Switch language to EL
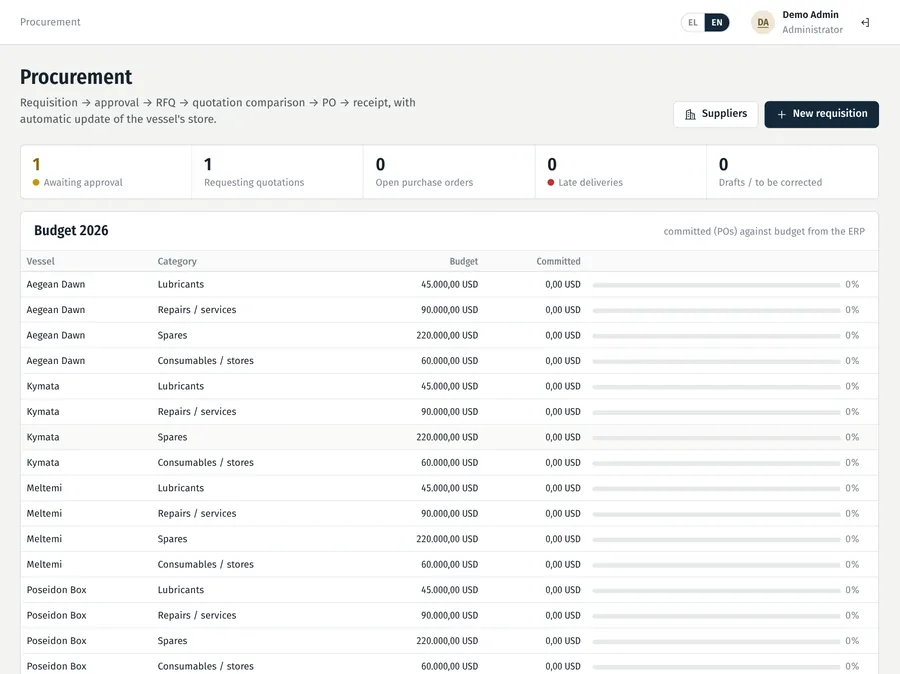900x674 pixels. 693,22
